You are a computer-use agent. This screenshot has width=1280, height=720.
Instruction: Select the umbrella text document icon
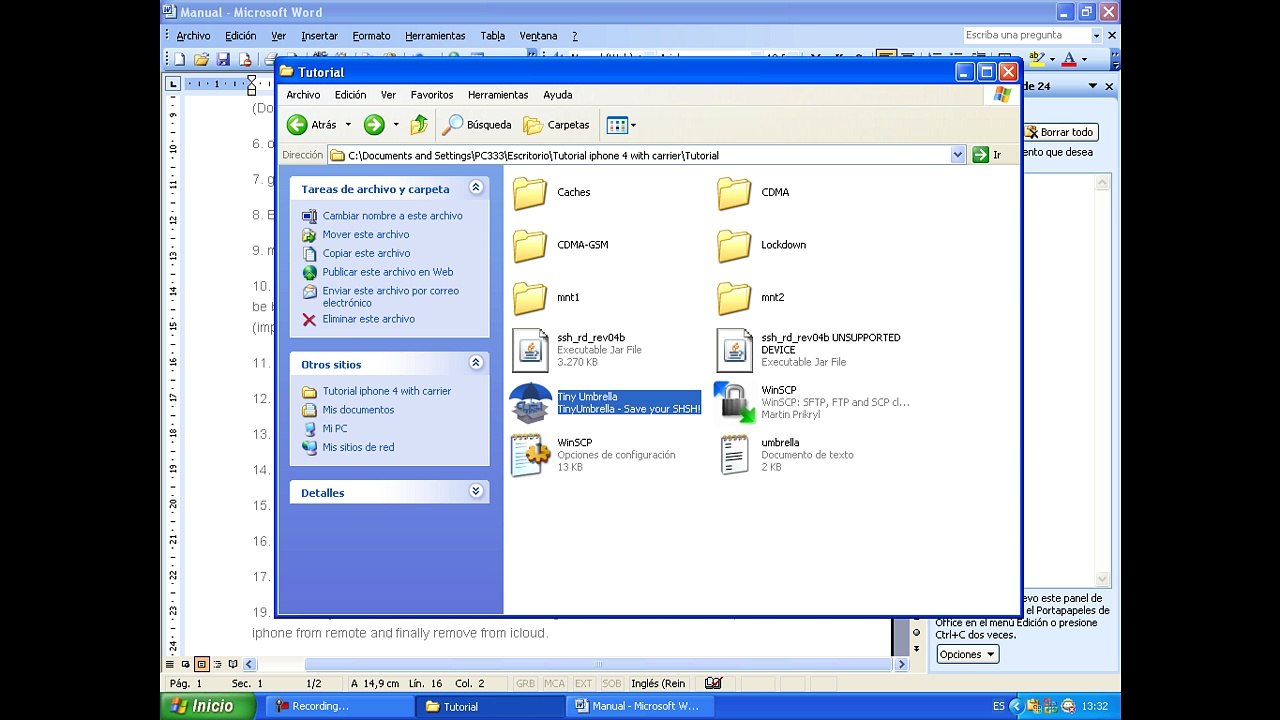click(734, 455)
